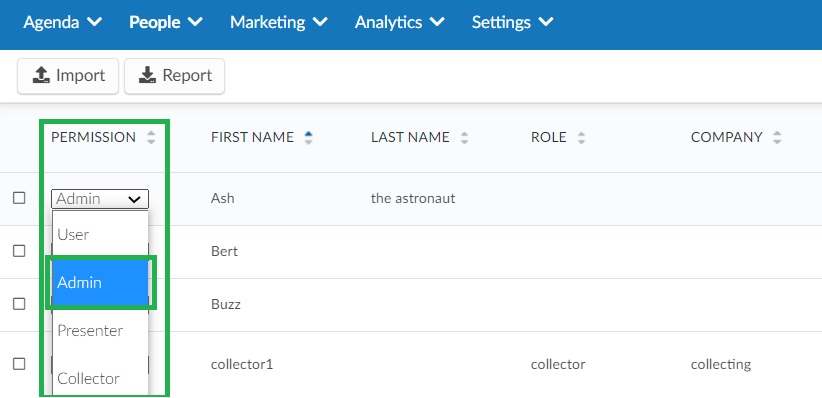Tick the checkbox for Buzz's row
Image resolution: width=822 pixels, height=398 pixels.
(19, 304)
